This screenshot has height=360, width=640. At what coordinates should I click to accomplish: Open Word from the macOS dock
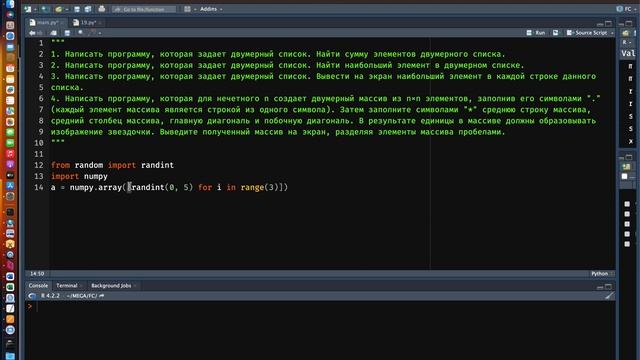point(10,276)
